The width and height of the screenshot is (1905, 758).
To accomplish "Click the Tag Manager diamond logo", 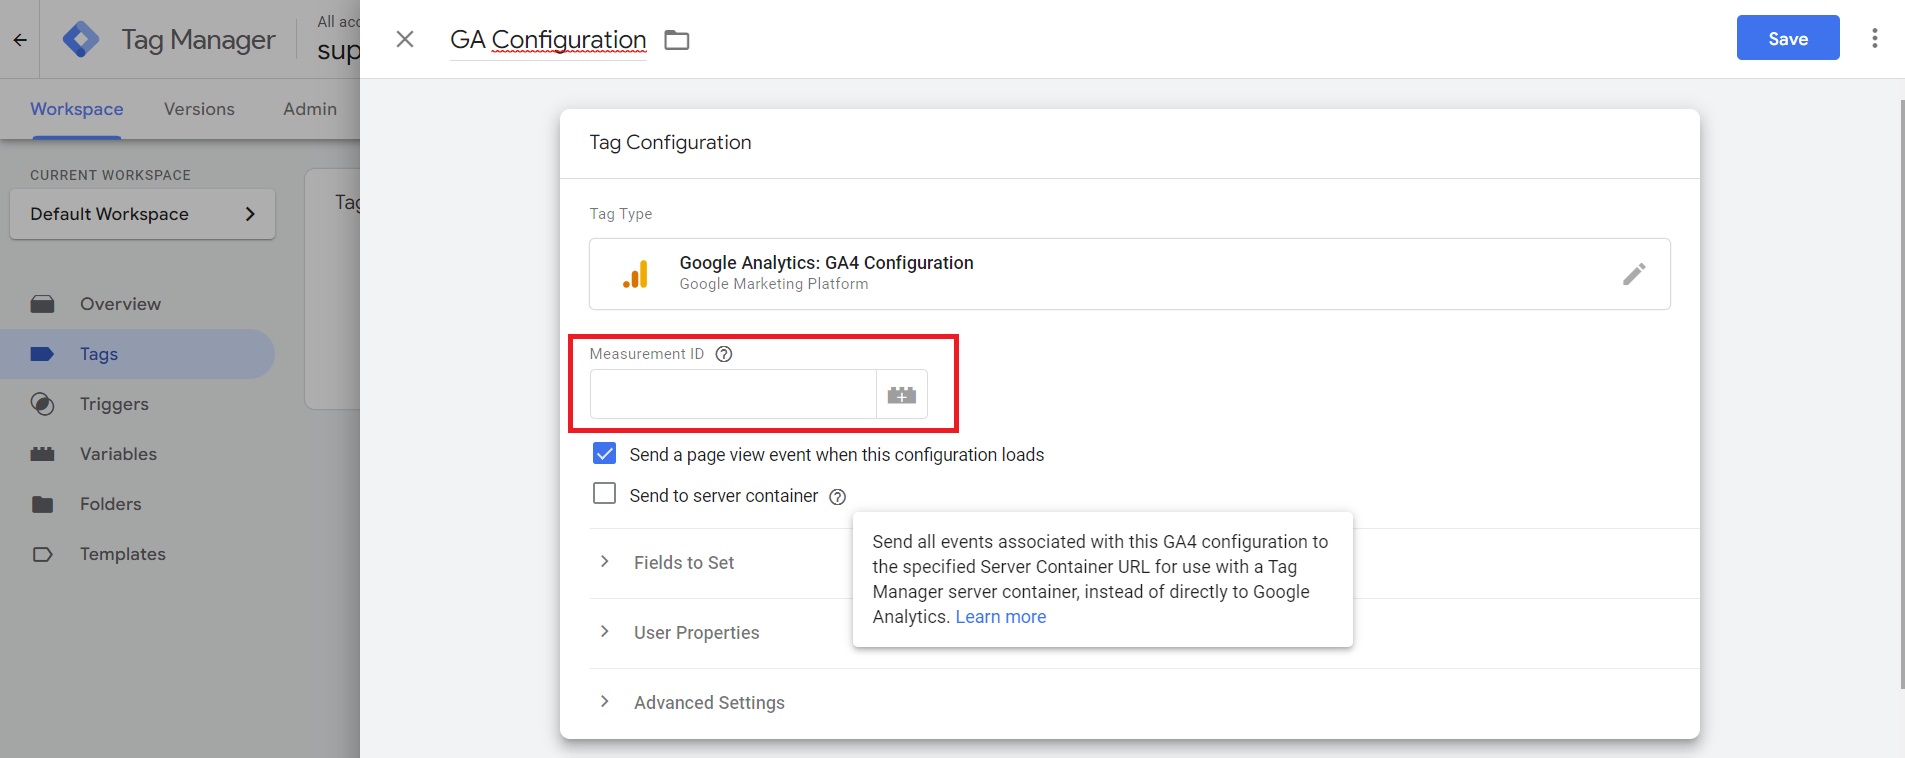I will 81,40.
